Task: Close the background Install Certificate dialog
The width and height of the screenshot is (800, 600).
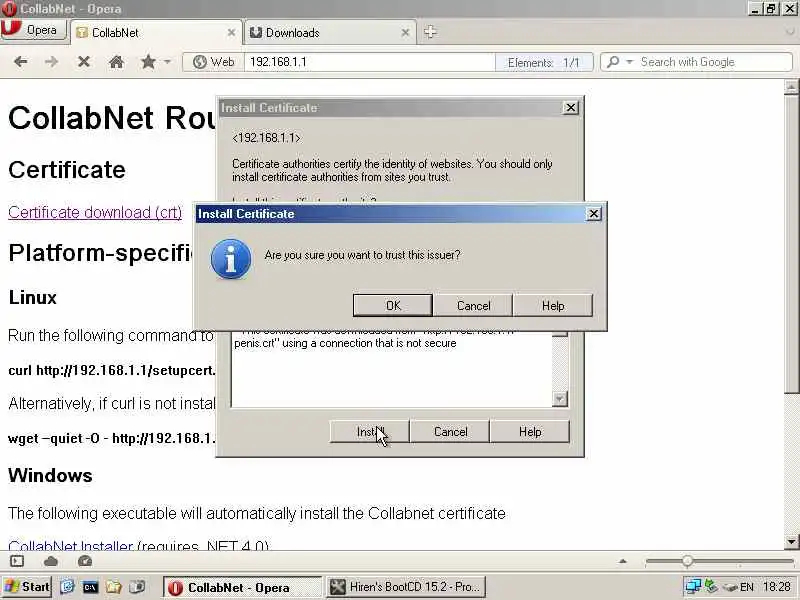Action: [570, 108]
